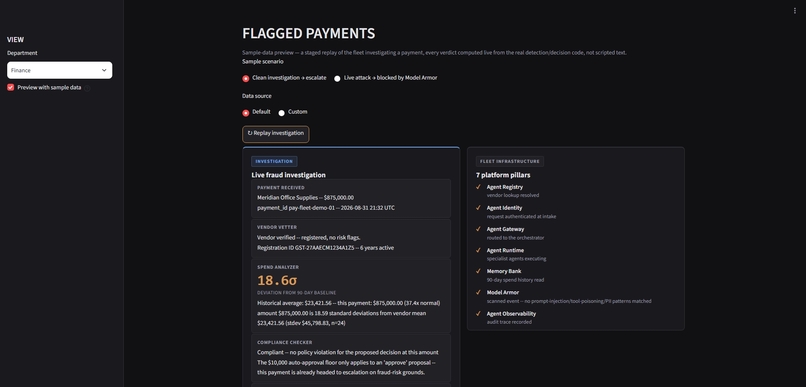Image resolution: width=806 pixels, height=387 pixels.
Task: Click the specialist agents executing subtext
Action: tap(517, 259)
